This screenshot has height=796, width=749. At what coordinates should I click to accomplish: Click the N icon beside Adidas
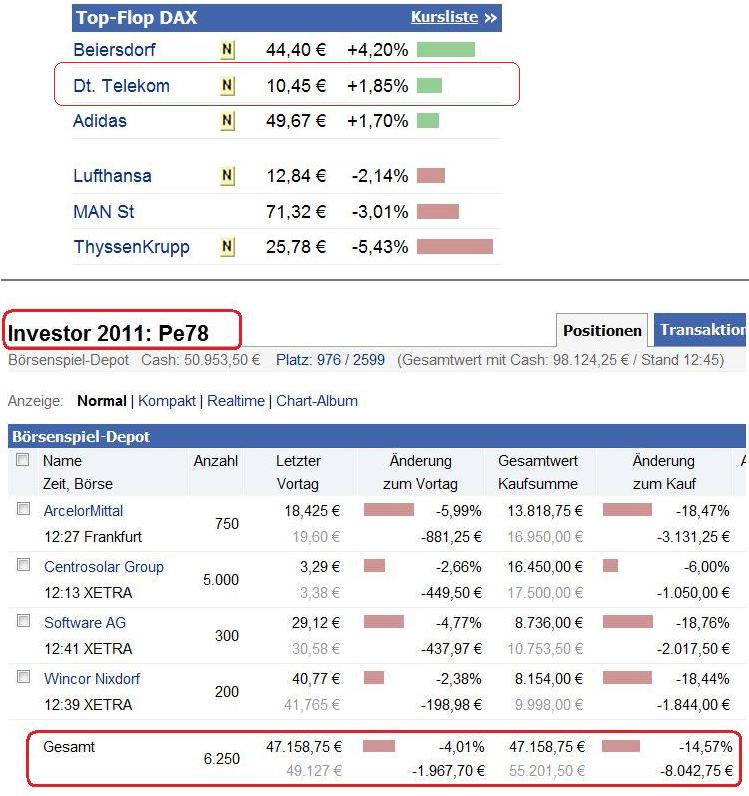click(x=227, y=121)
